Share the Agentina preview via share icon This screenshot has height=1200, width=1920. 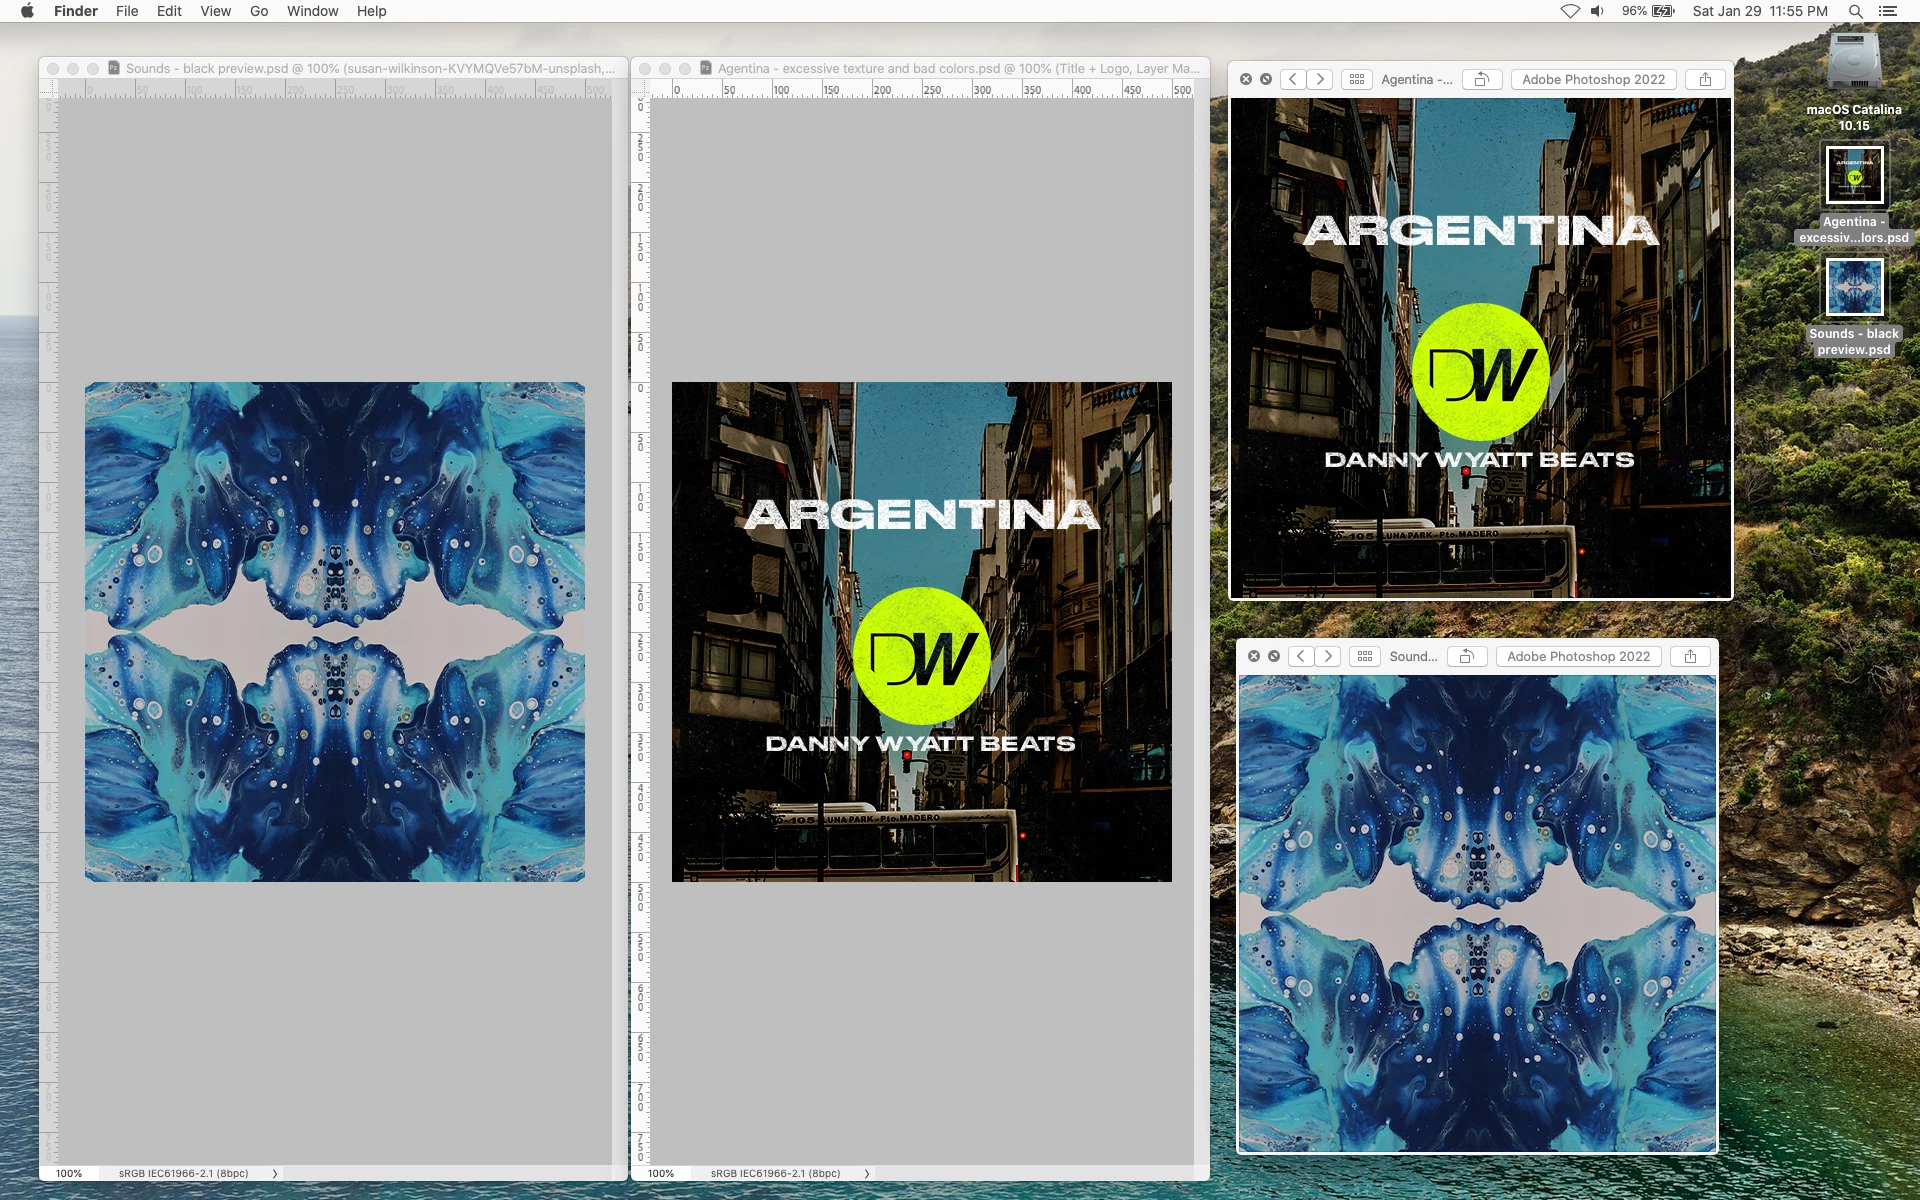click(1706, 79)
